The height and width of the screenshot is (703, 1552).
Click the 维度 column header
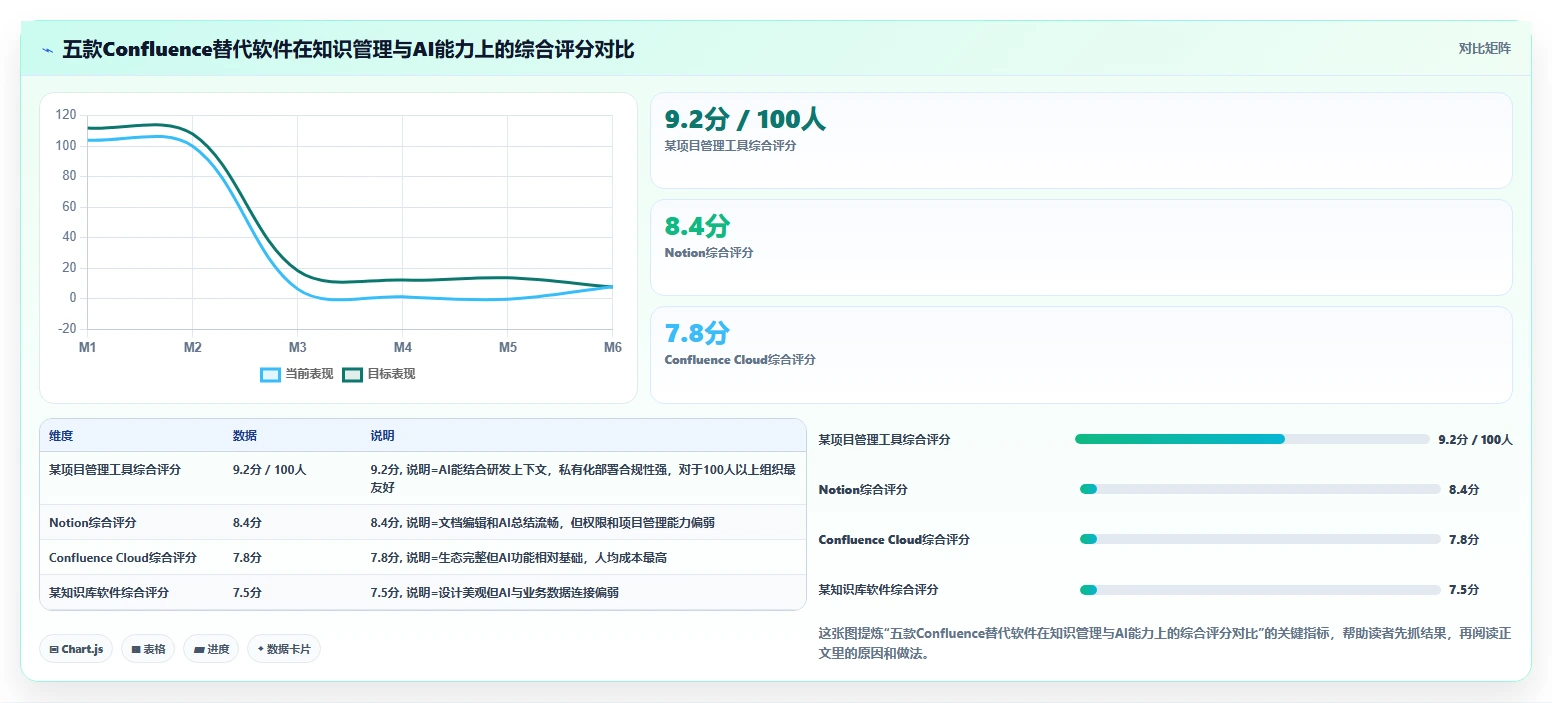pos(61,436)
